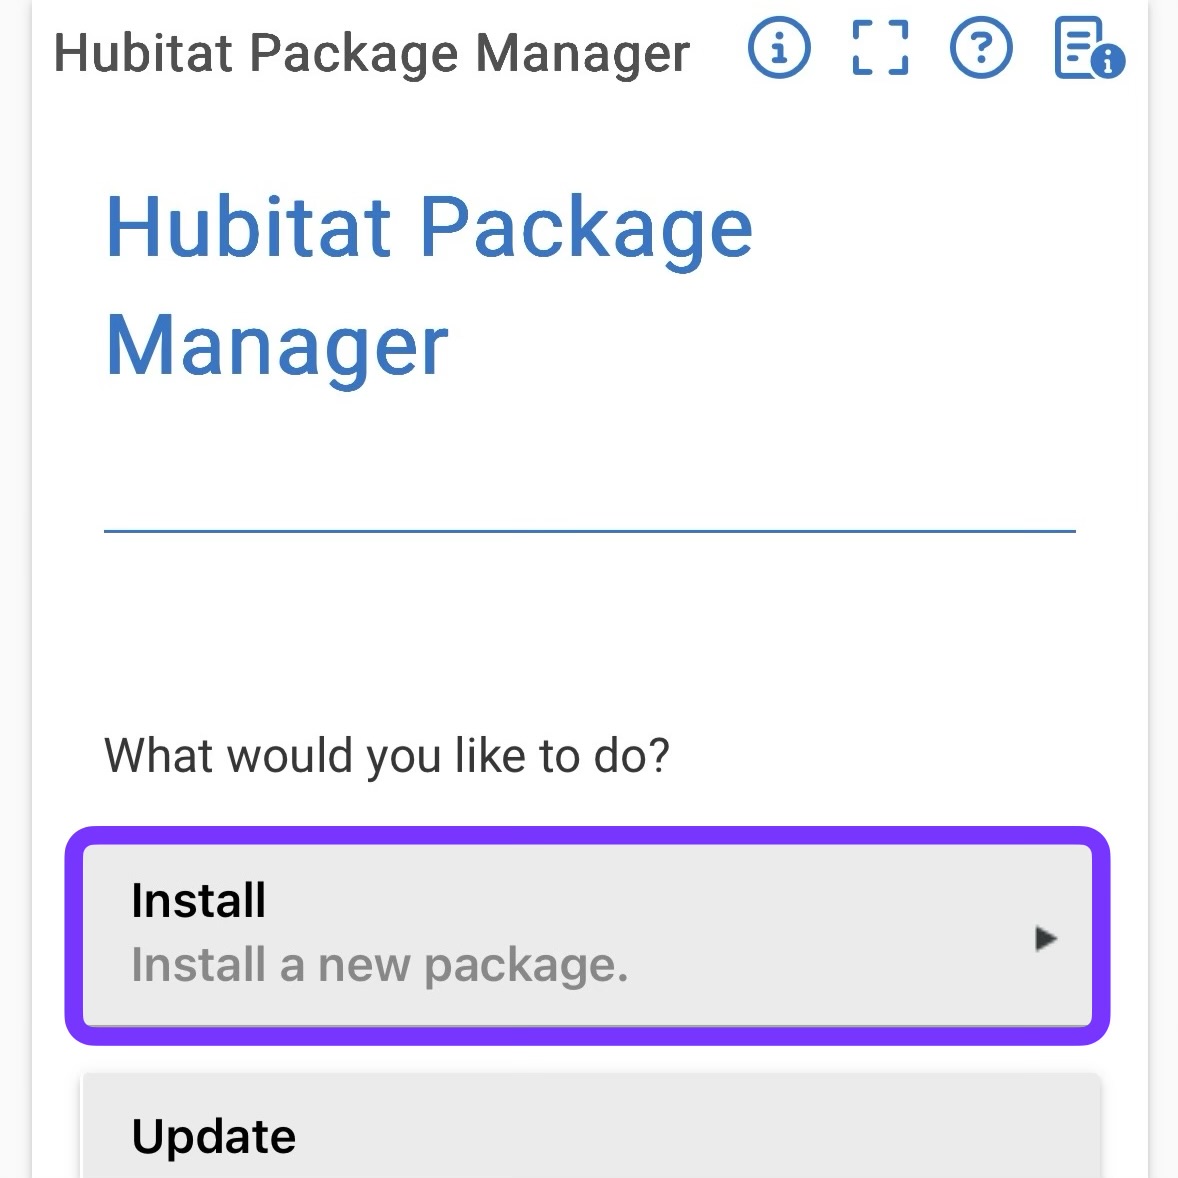
Task: Click the blue horizontal divider line
Action: click(590, 531)
